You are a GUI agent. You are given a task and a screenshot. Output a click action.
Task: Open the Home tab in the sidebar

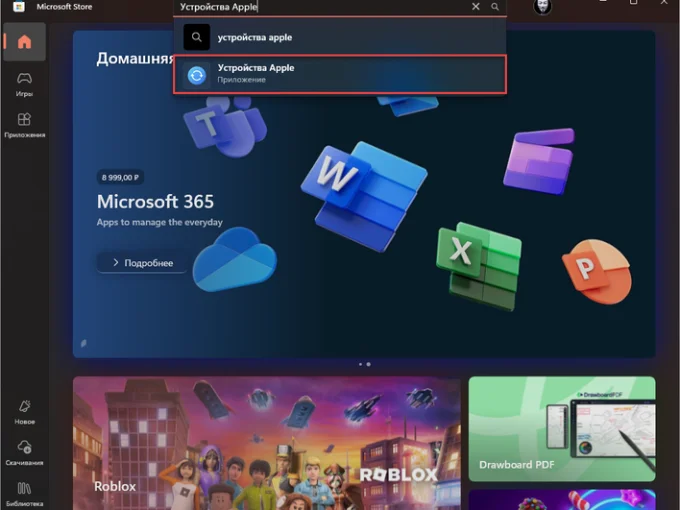[24, 42]
